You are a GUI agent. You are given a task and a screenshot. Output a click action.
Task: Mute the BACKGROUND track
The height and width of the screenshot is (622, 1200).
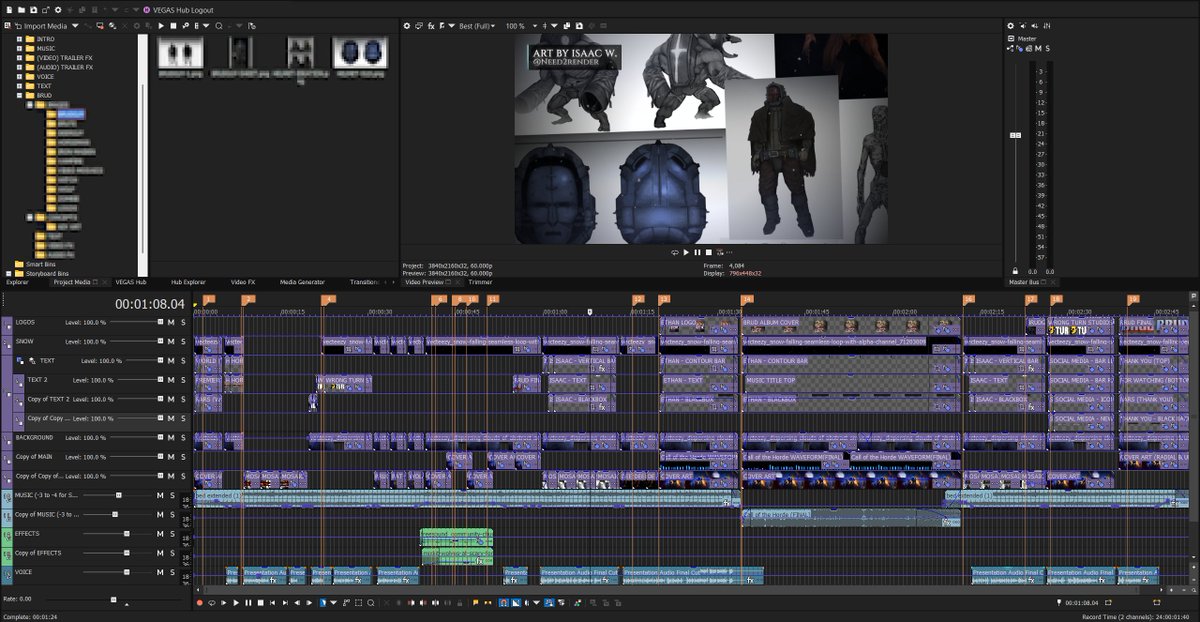tap(171, 438)
